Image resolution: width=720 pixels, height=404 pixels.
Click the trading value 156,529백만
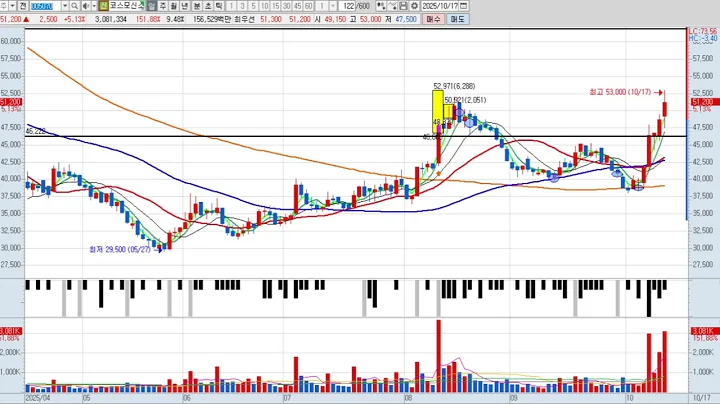[x=212, y=19]
